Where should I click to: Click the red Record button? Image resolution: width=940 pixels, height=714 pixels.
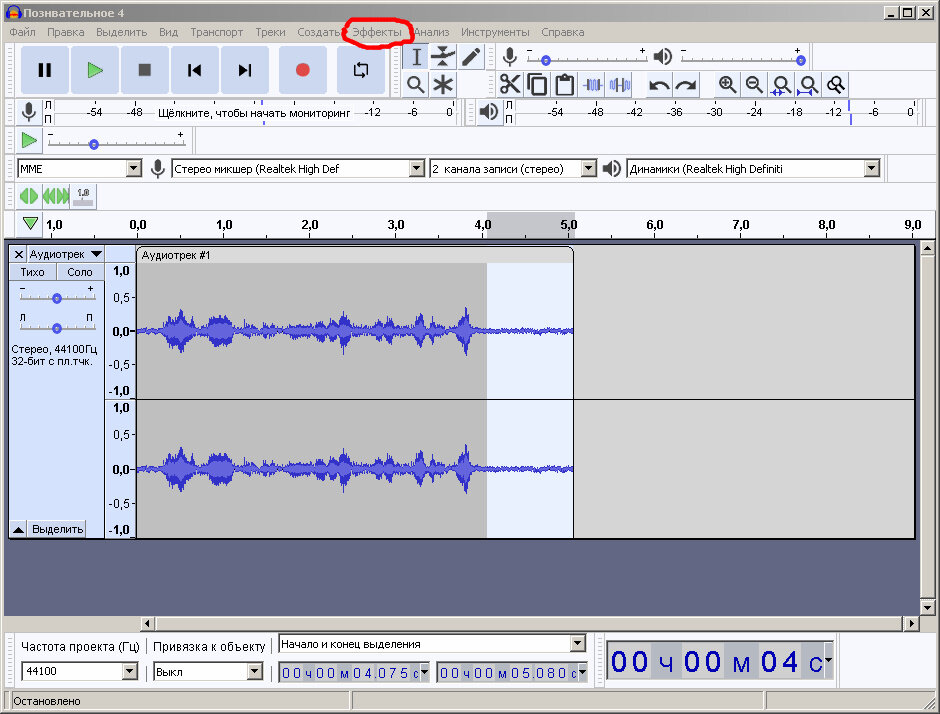(303, 70)
